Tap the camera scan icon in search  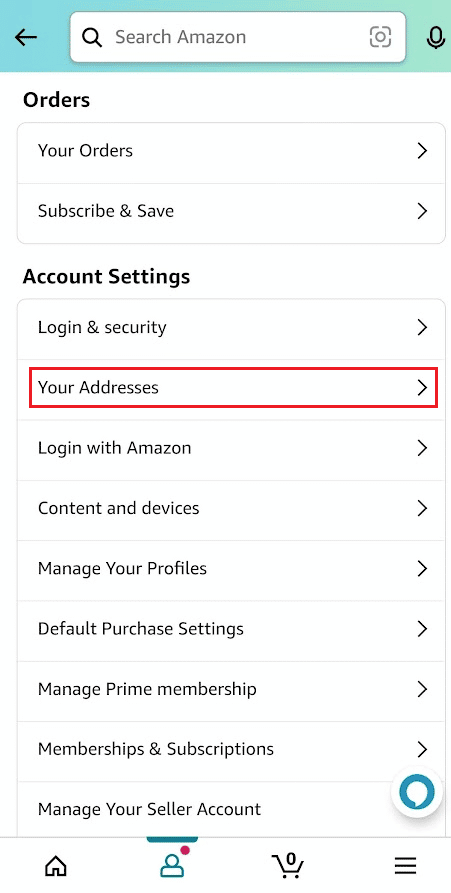click(380, 37)
